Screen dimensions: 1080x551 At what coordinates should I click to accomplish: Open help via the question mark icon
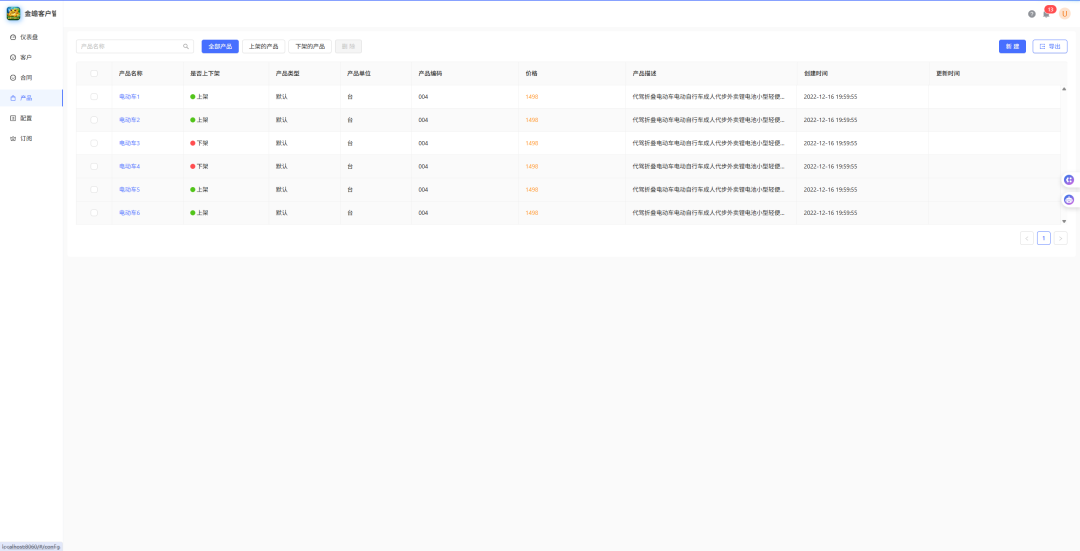pyautogui.click(x=1032, y=14)
